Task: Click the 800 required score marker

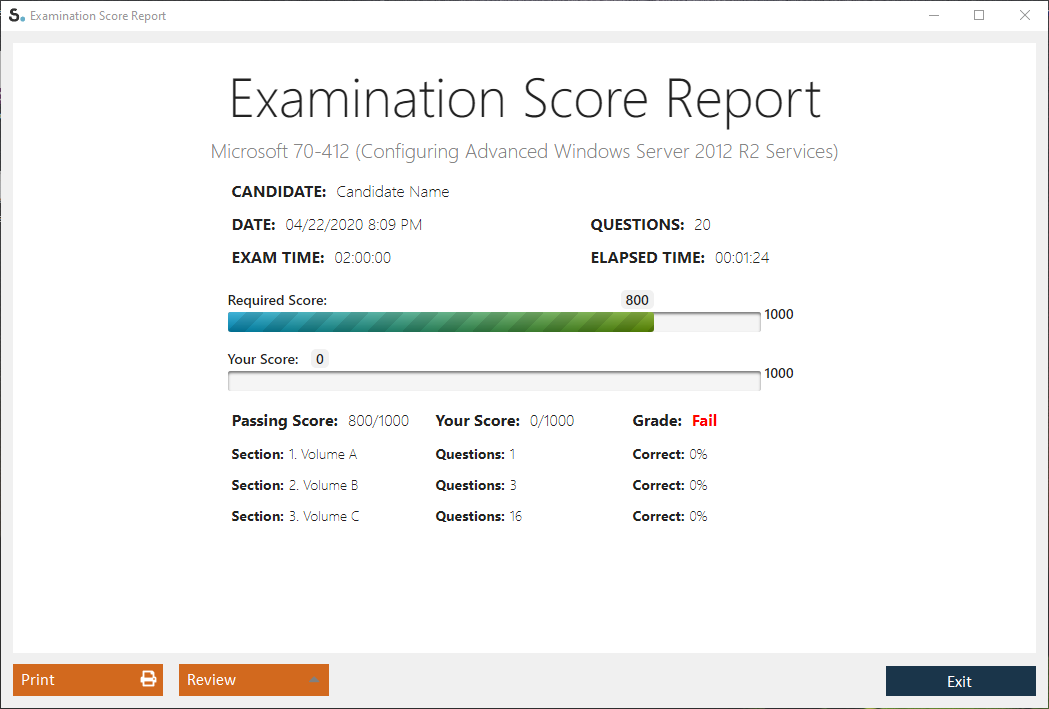Action: 637,300
